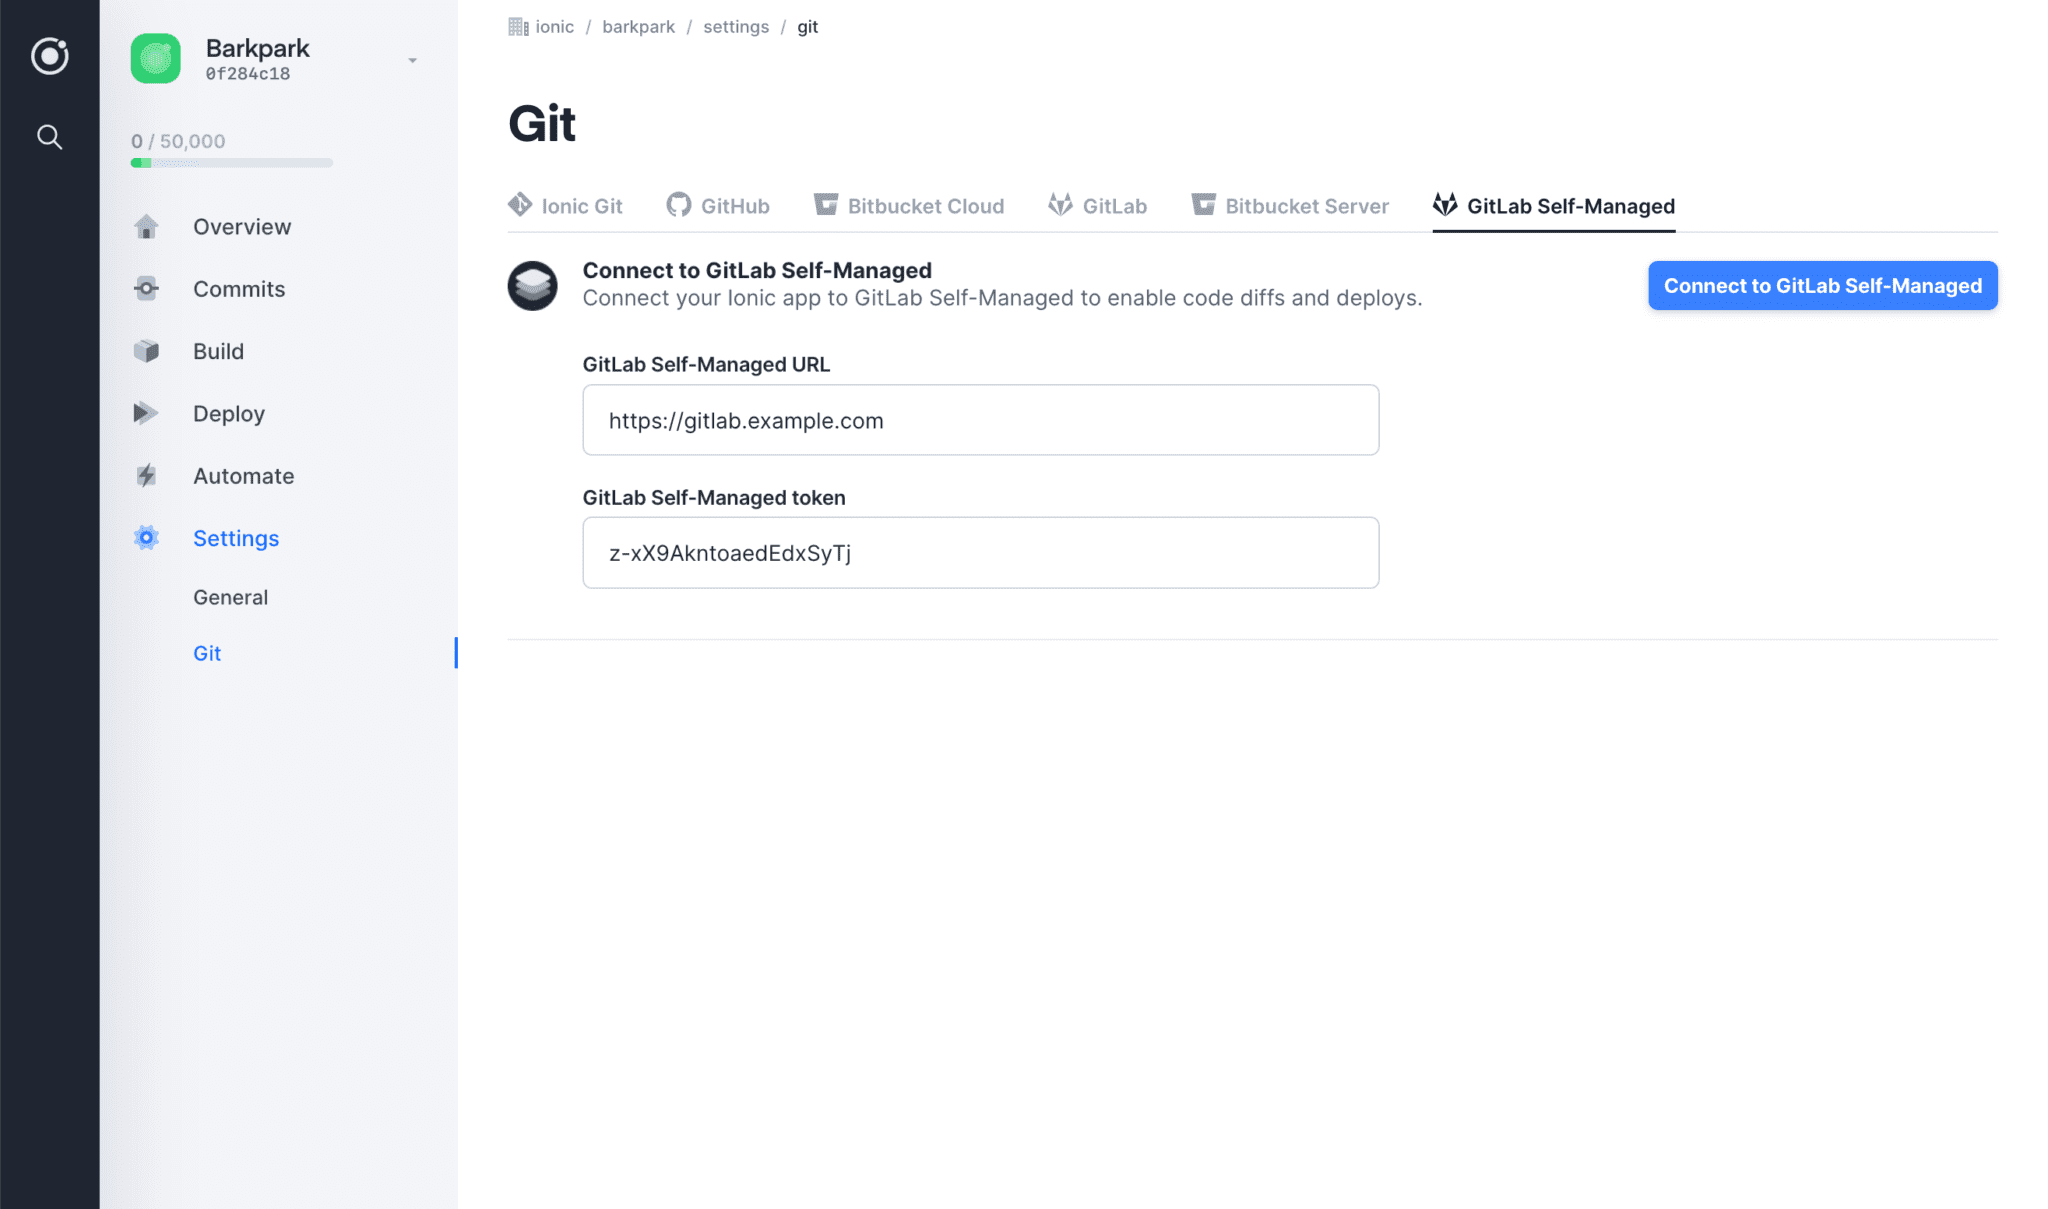
Task: Click the usage progress bar under 0/50,000
Action: [x=230, y=162]
